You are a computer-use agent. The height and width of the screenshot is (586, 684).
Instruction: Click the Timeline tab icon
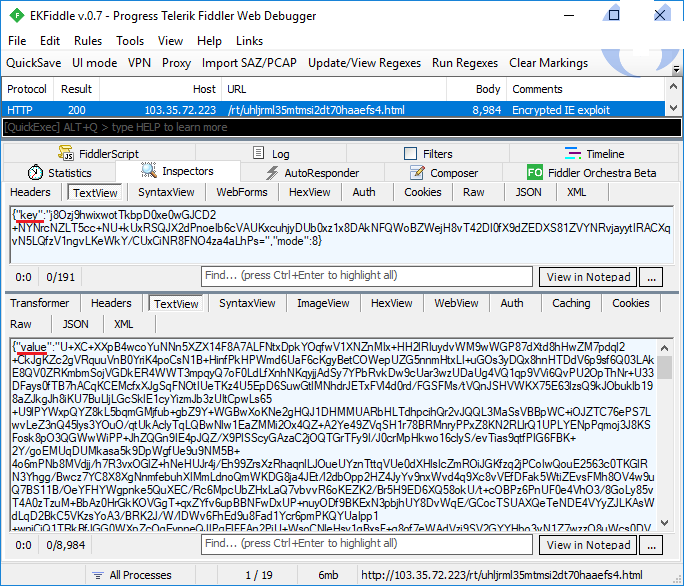tap(573, 153)
